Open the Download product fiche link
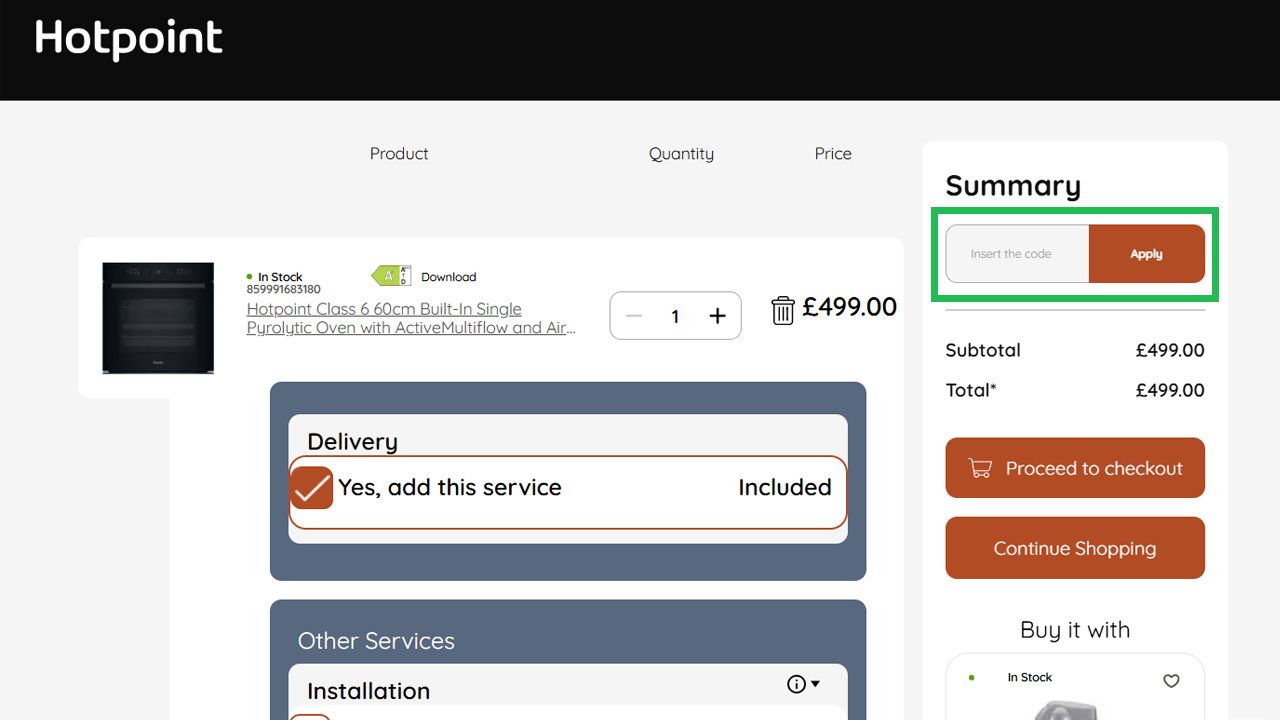The height and width of the screenshot is (720, 1280). click(x=448, y=277)
